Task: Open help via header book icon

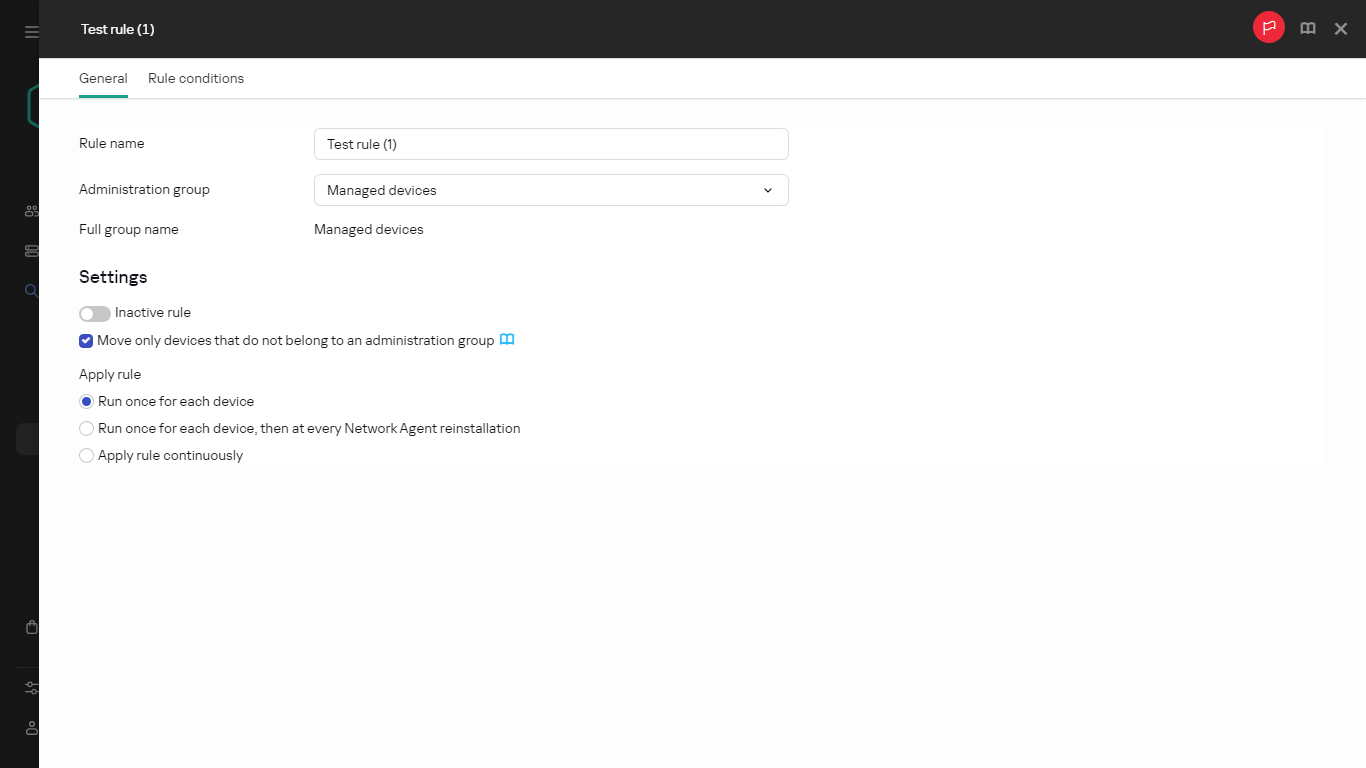Action: point(1307,29)
